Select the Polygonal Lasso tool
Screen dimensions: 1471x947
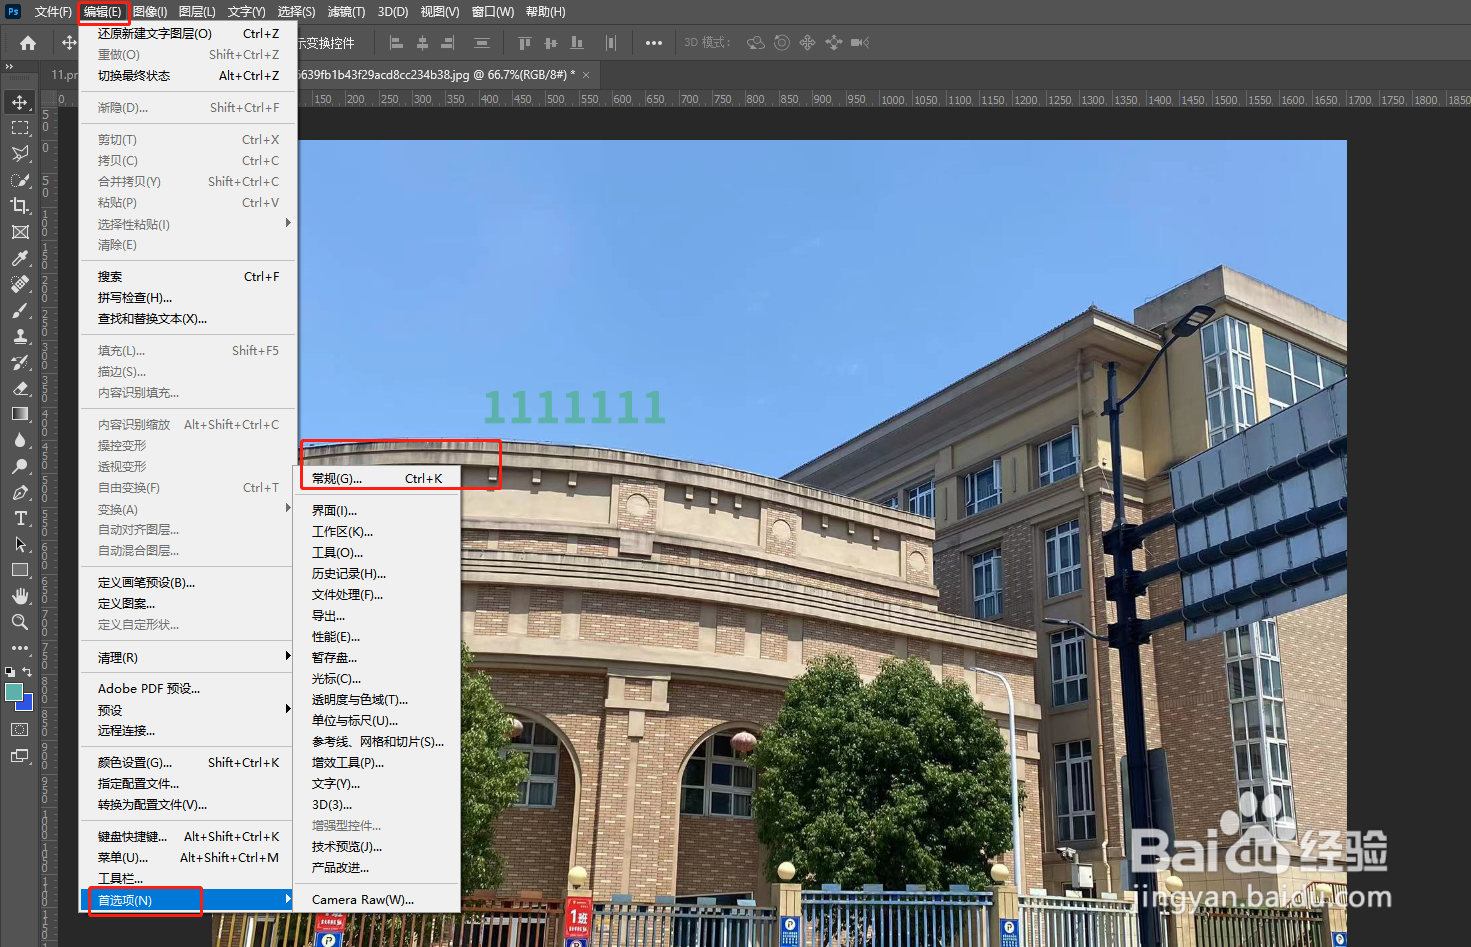click(20, 154)
